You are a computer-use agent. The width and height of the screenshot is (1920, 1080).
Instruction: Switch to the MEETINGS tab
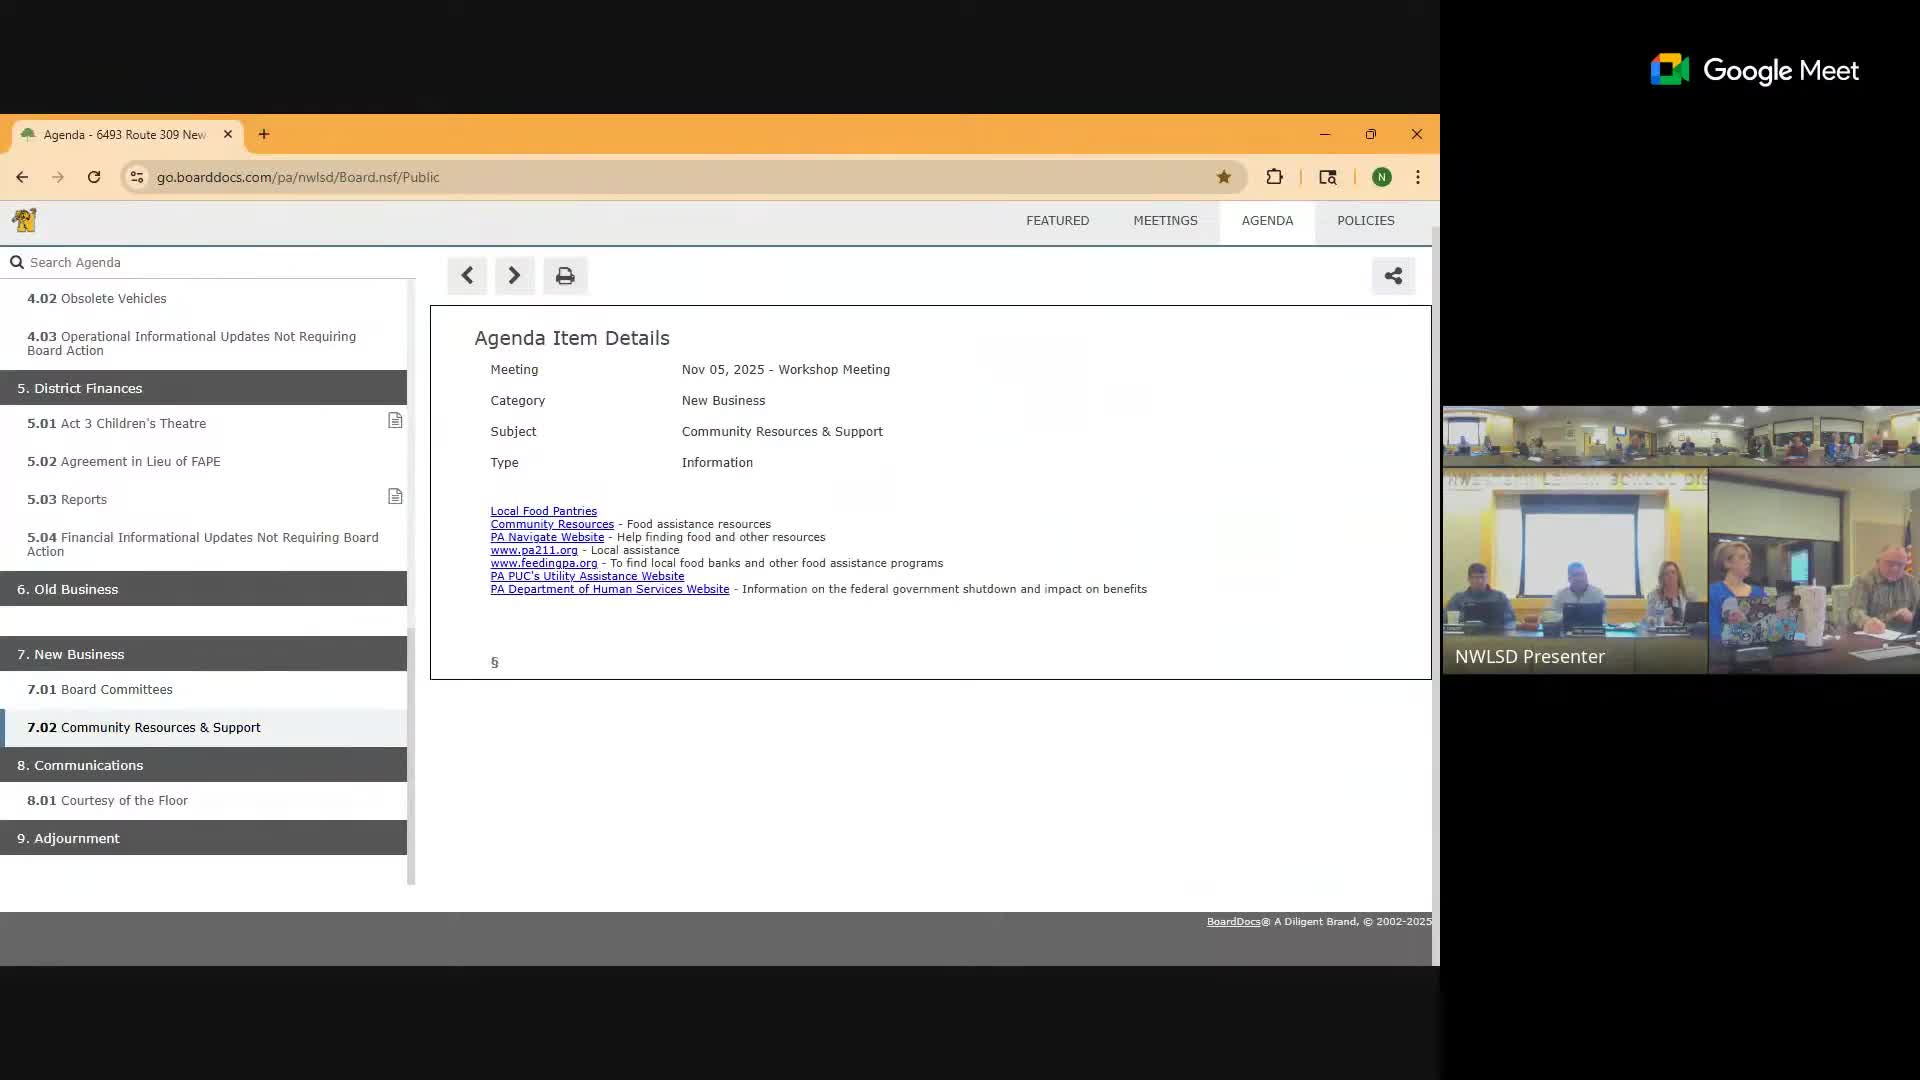click(x=1165, y=221)
